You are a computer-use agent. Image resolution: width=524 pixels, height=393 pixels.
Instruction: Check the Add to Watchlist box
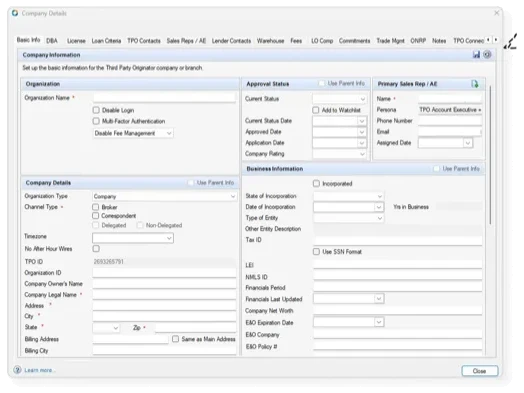point(316,110)
